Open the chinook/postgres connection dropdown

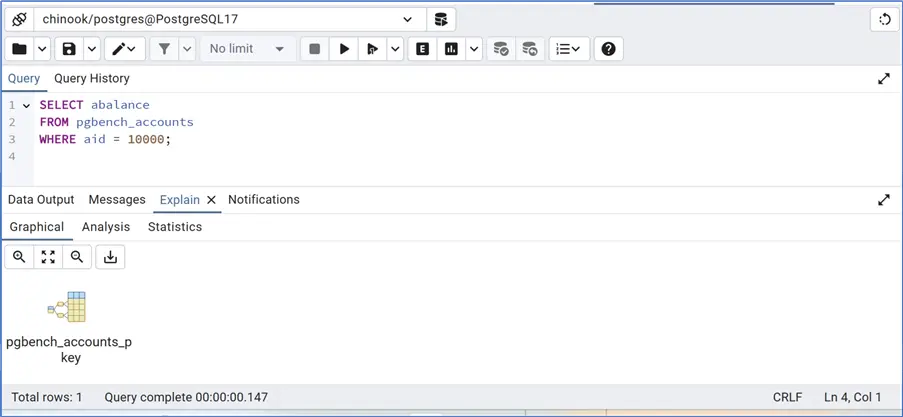(230, 20)
